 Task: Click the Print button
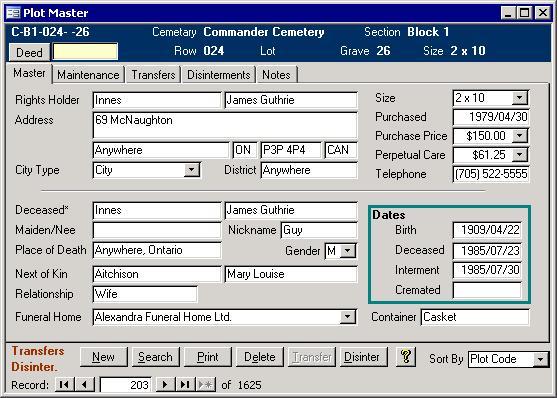coord(207,357)
